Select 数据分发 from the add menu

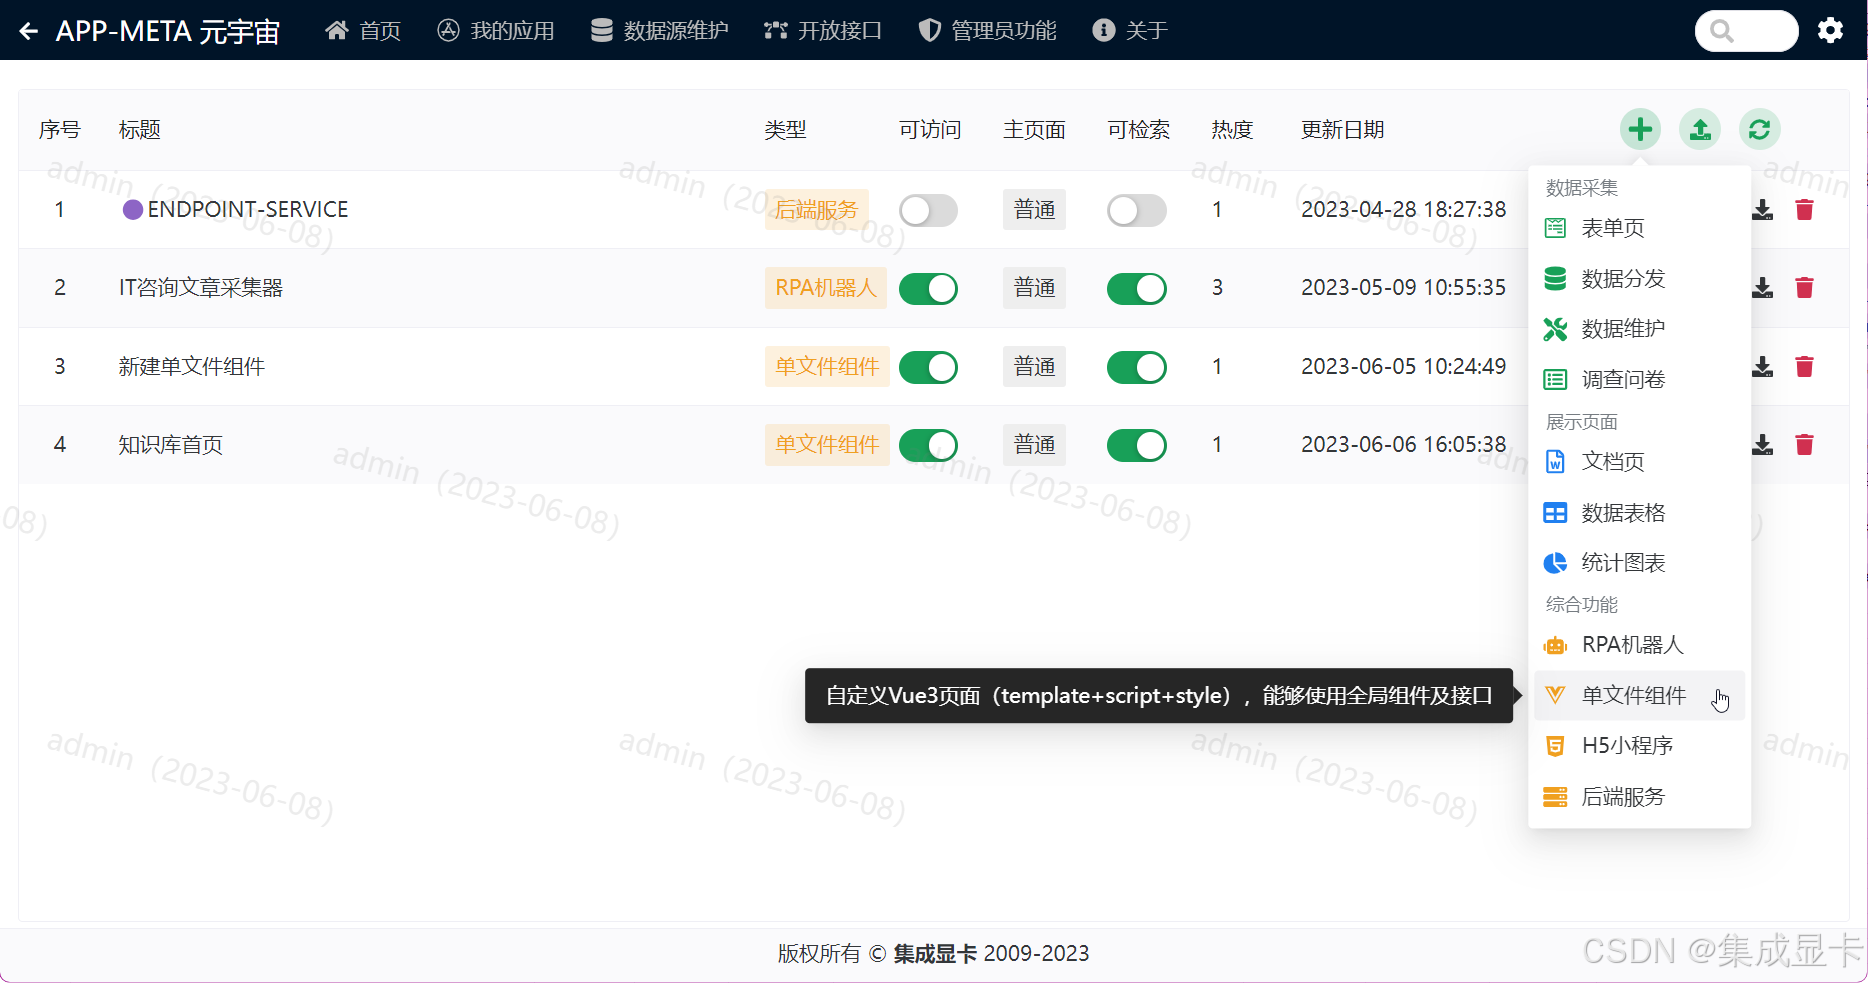(x=1639, y=278)
